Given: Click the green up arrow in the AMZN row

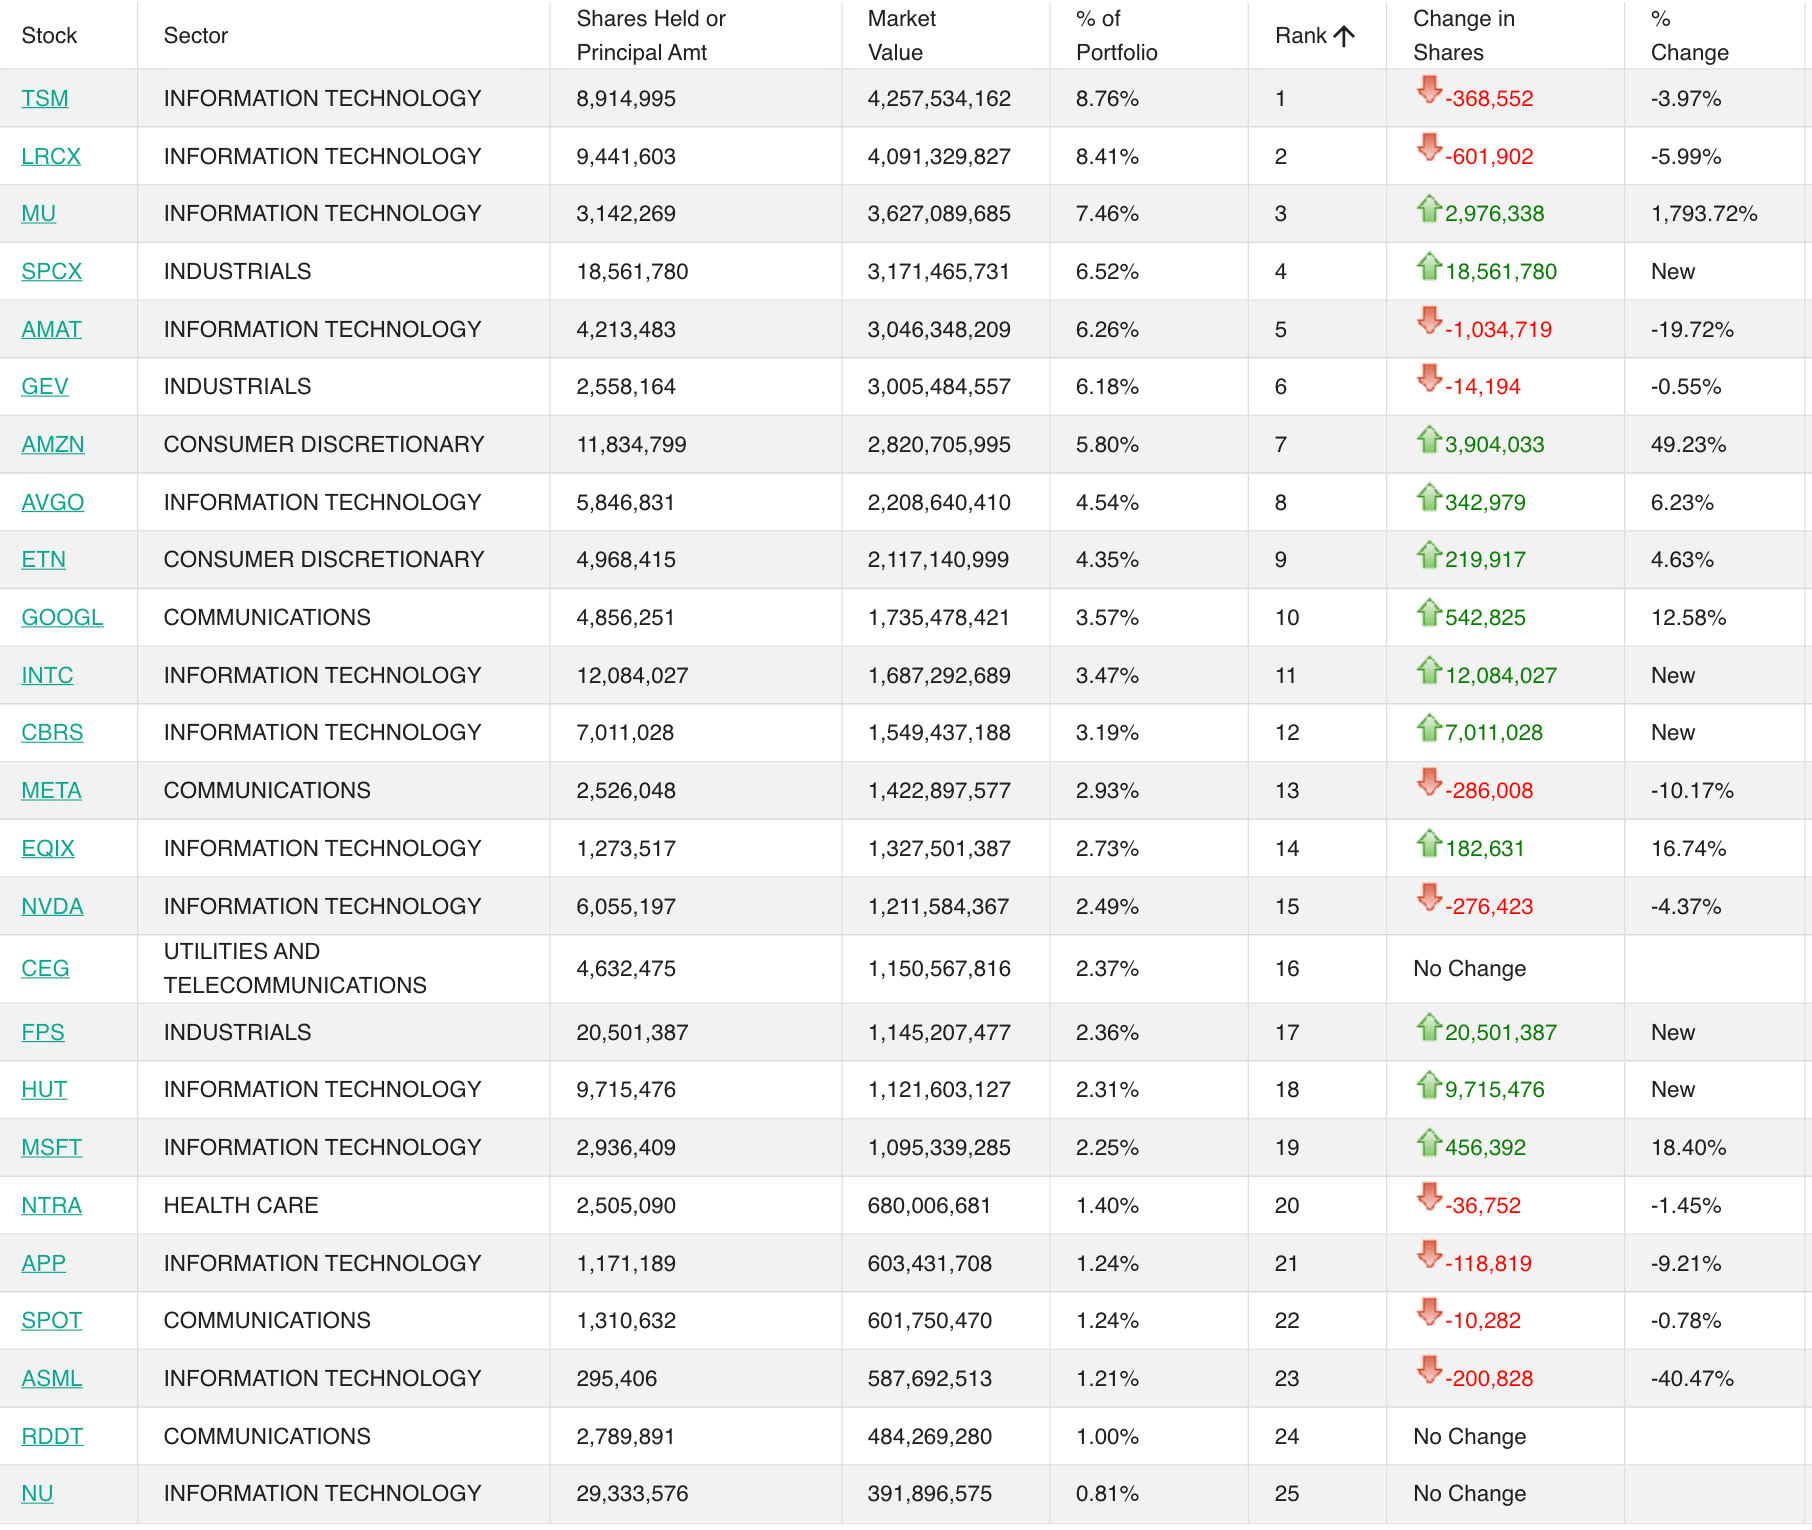Looking at the screenshot, I should (x=1429, y=439).
